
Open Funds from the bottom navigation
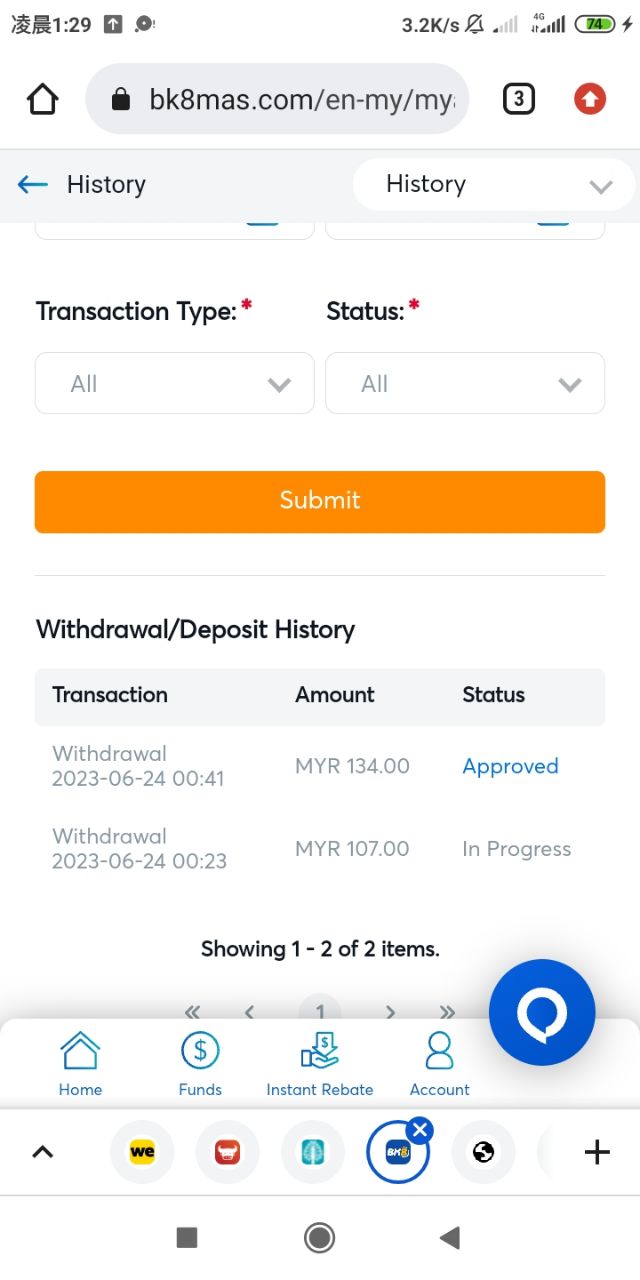200,1064
